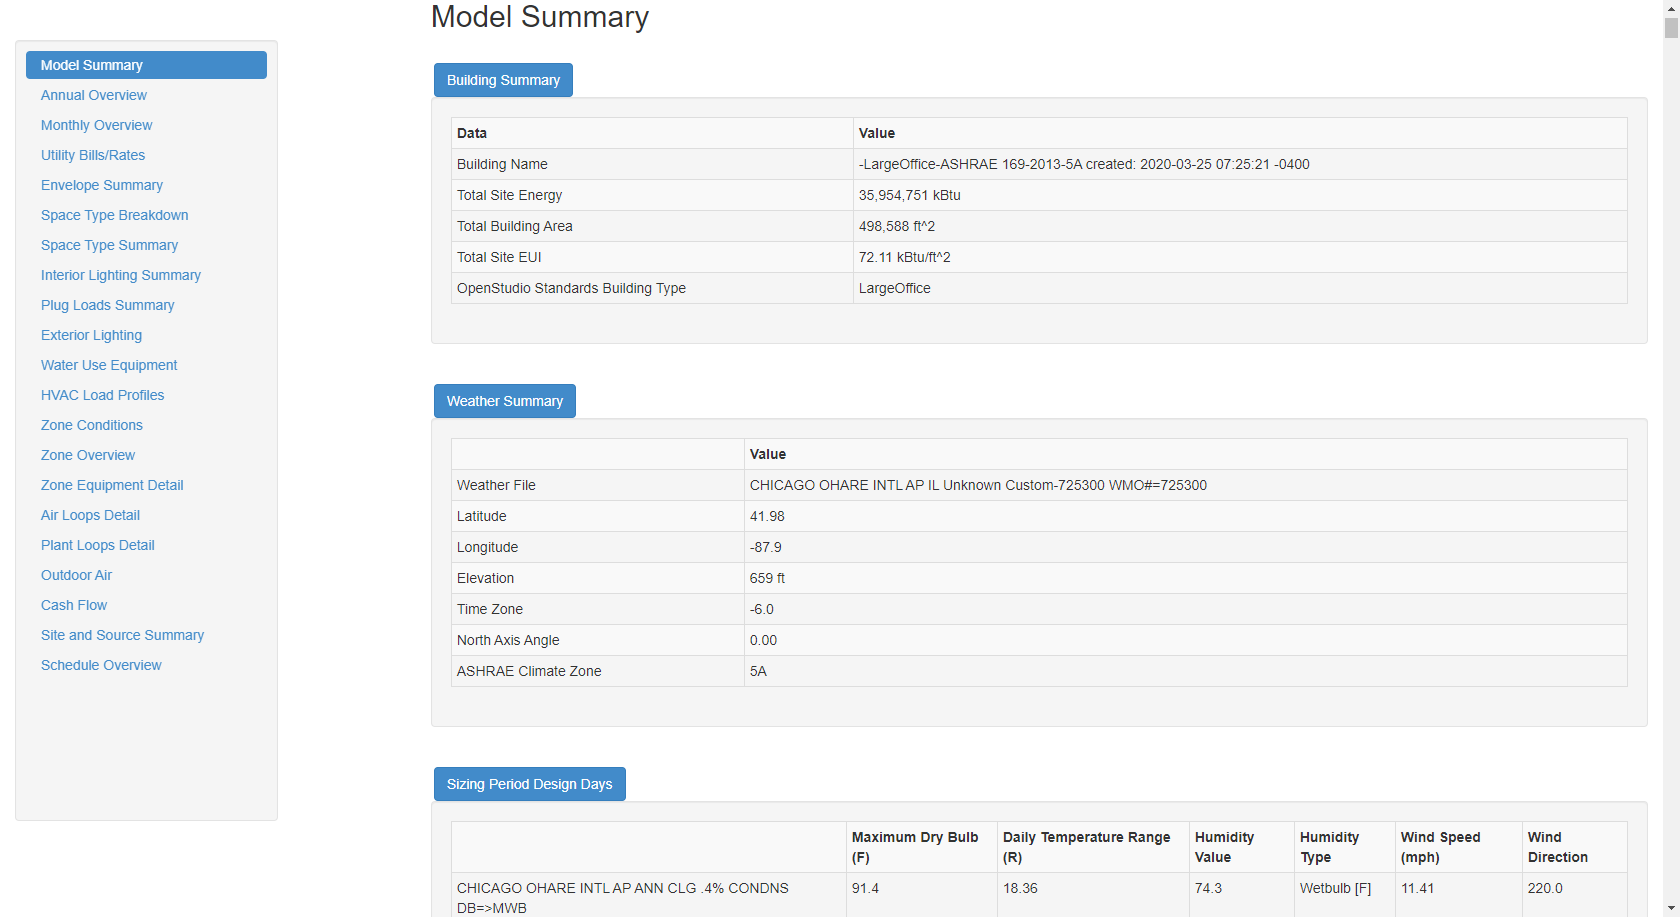Select Air Loops Detail
Screen dimensions: 1680x917
click(89, 515)
